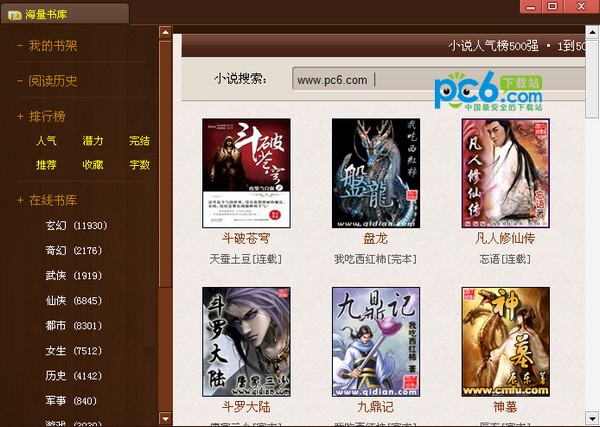
Task: Click author text 天蚕土豆[连载]
Action: pyautogui.click(x=246, y=259)
